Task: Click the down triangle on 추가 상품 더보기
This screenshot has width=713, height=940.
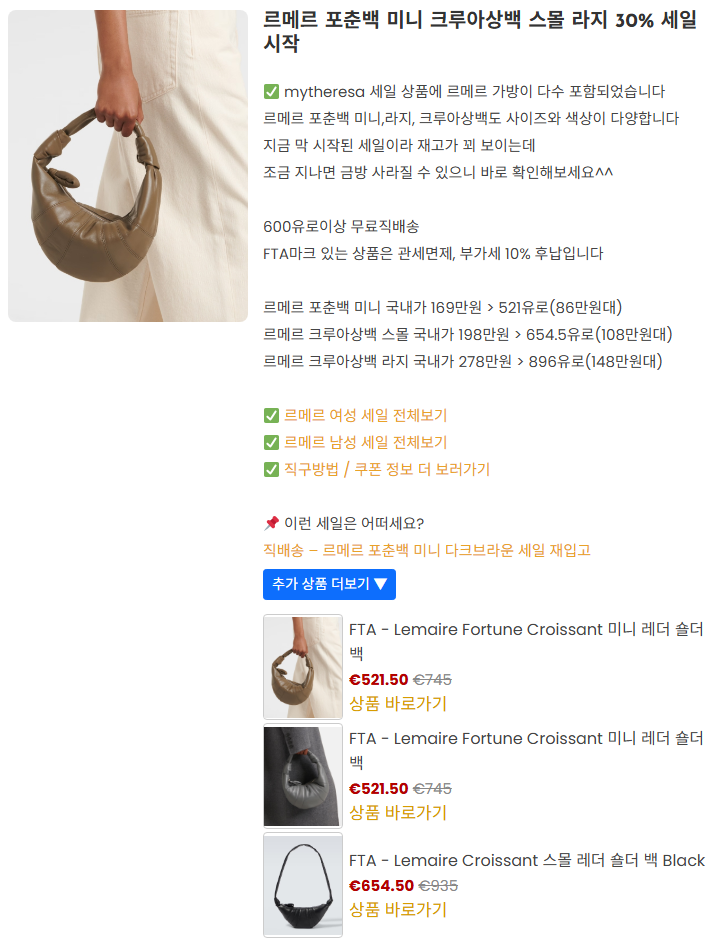Action: (381, 584)
